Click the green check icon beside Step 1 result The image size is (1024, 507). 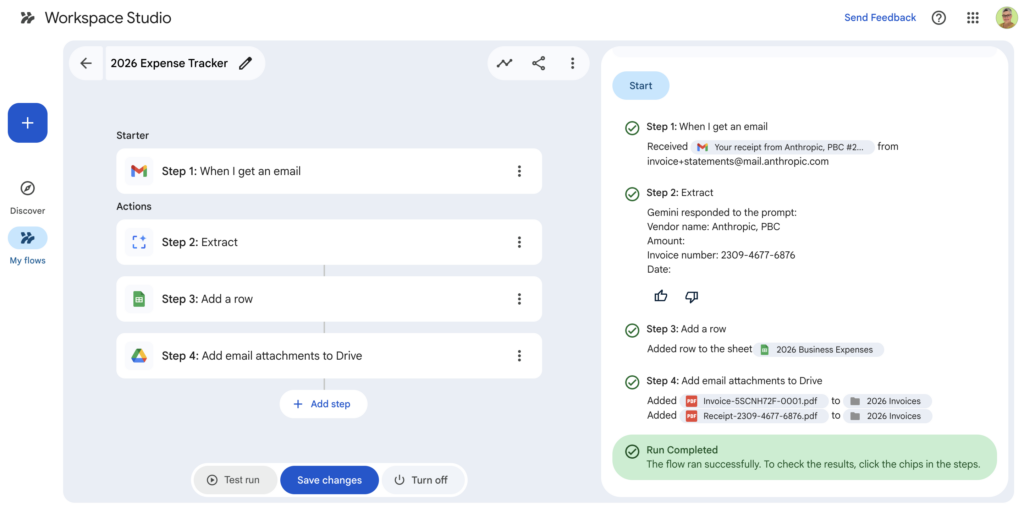pyautogui.click(x=632, y=128)
